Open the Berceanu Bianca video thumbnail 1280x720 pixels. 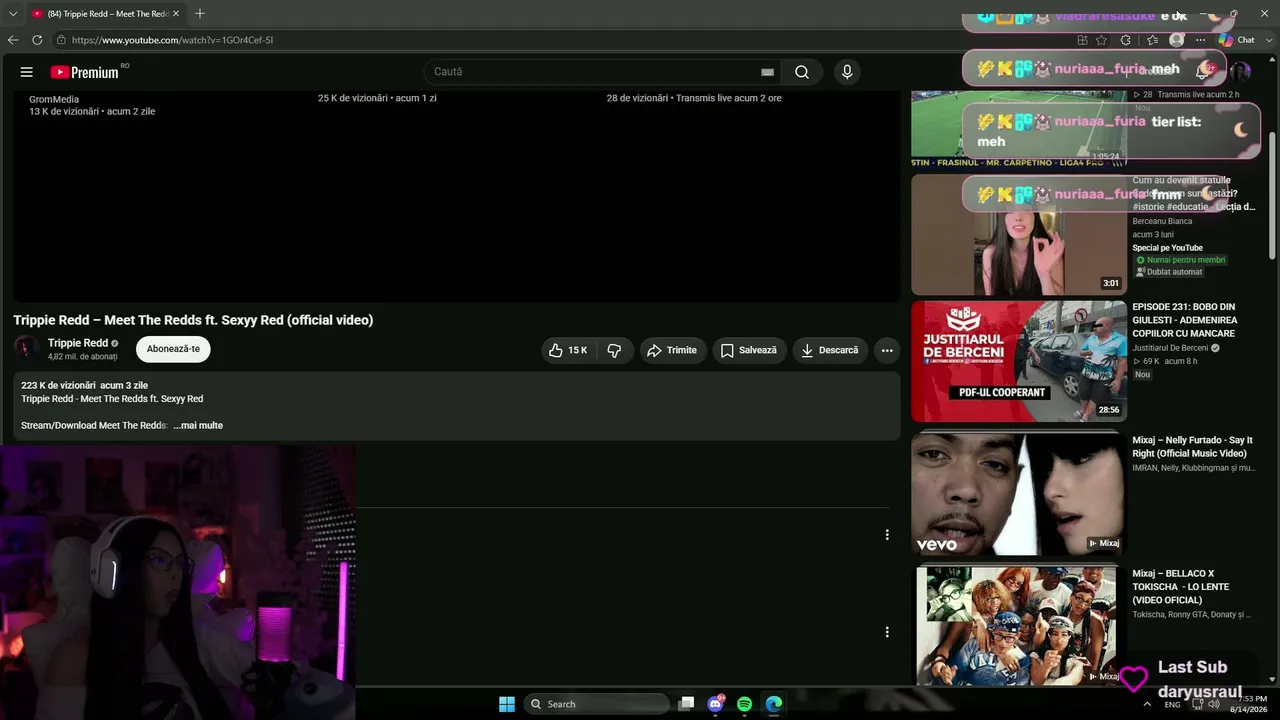tap(1019, 235)
